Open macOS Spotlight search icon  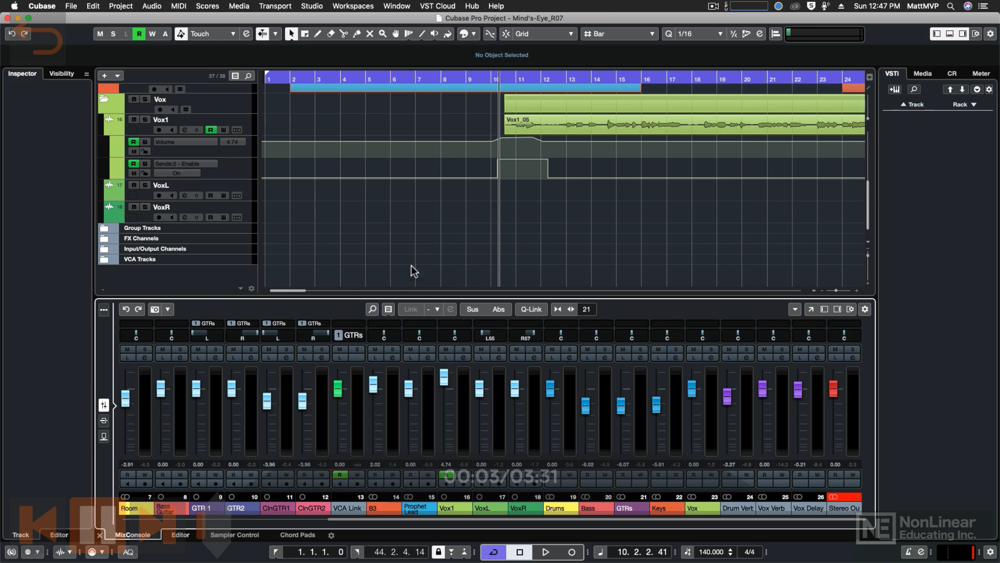(950, 6)
